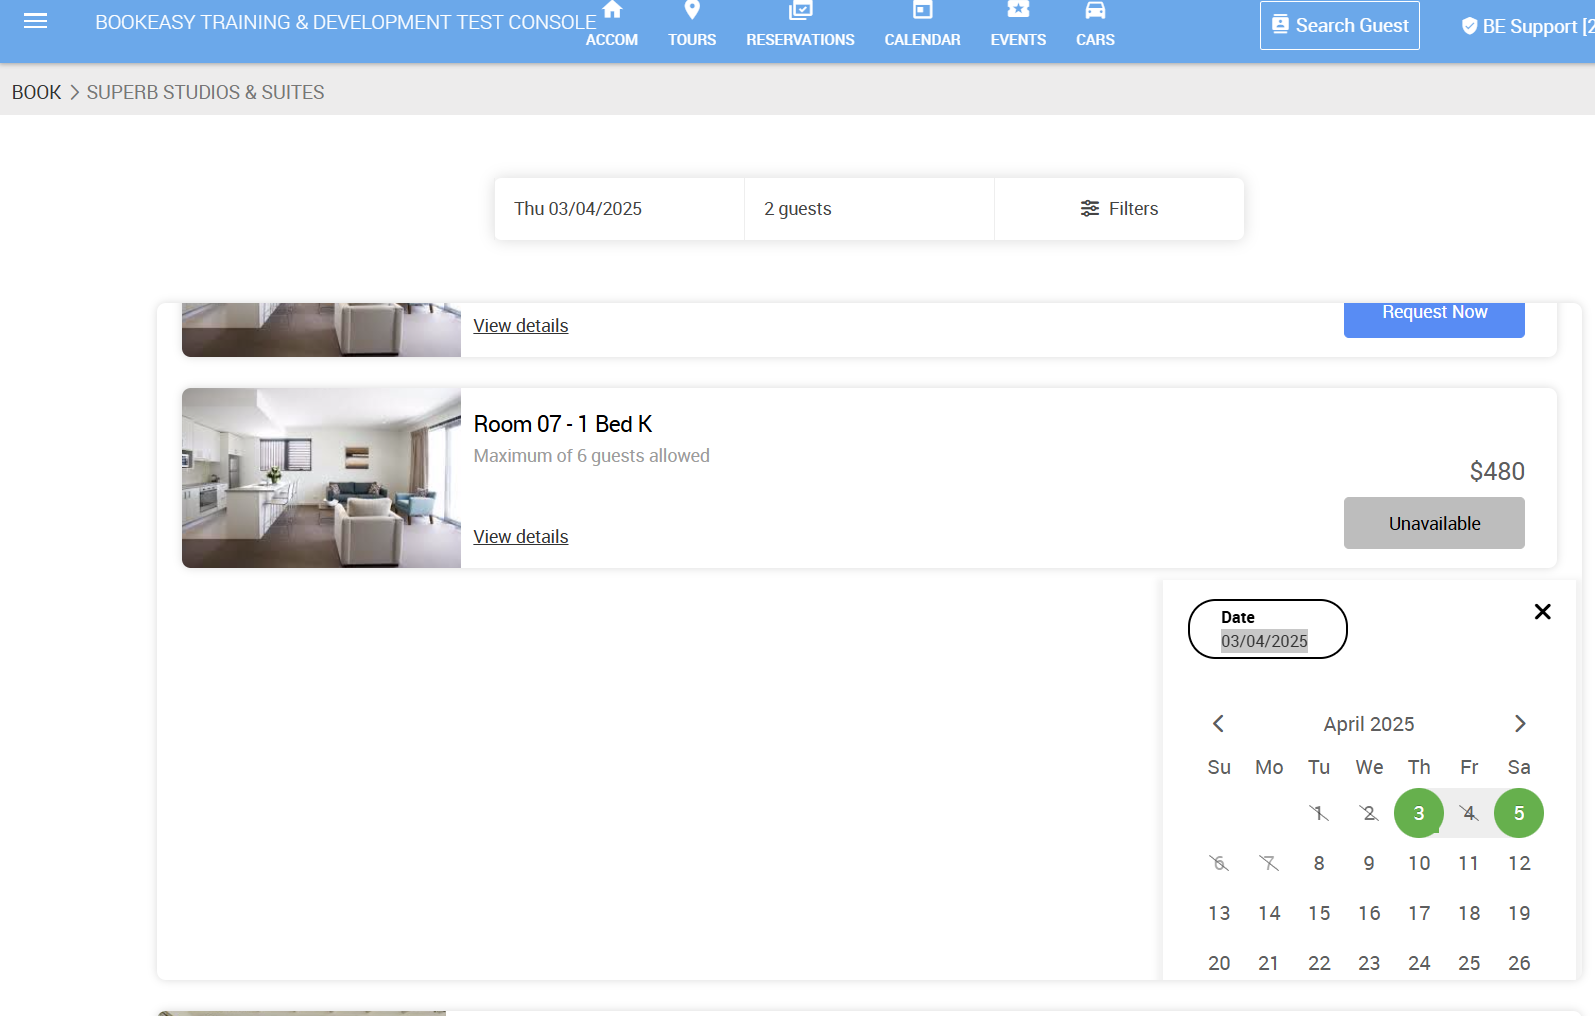
Task: Go to the TOURS section
Action: coord(692,25)
